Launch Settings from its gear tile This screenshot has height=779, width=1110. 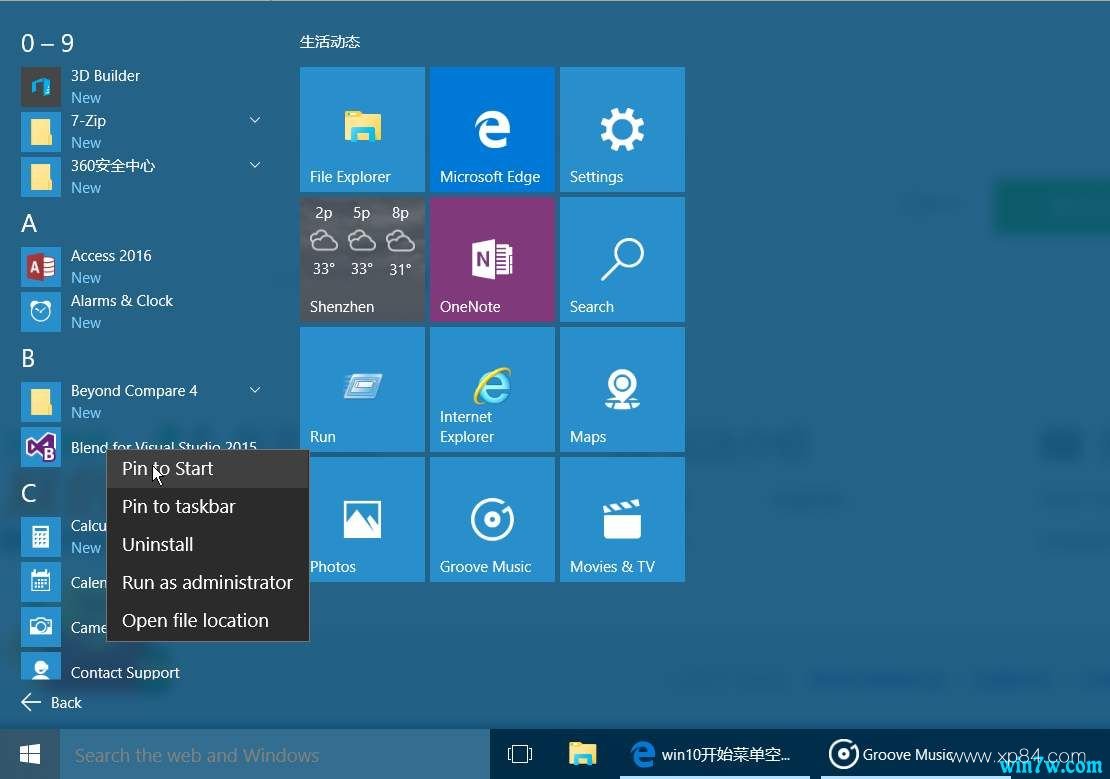[x=622, y=129]
